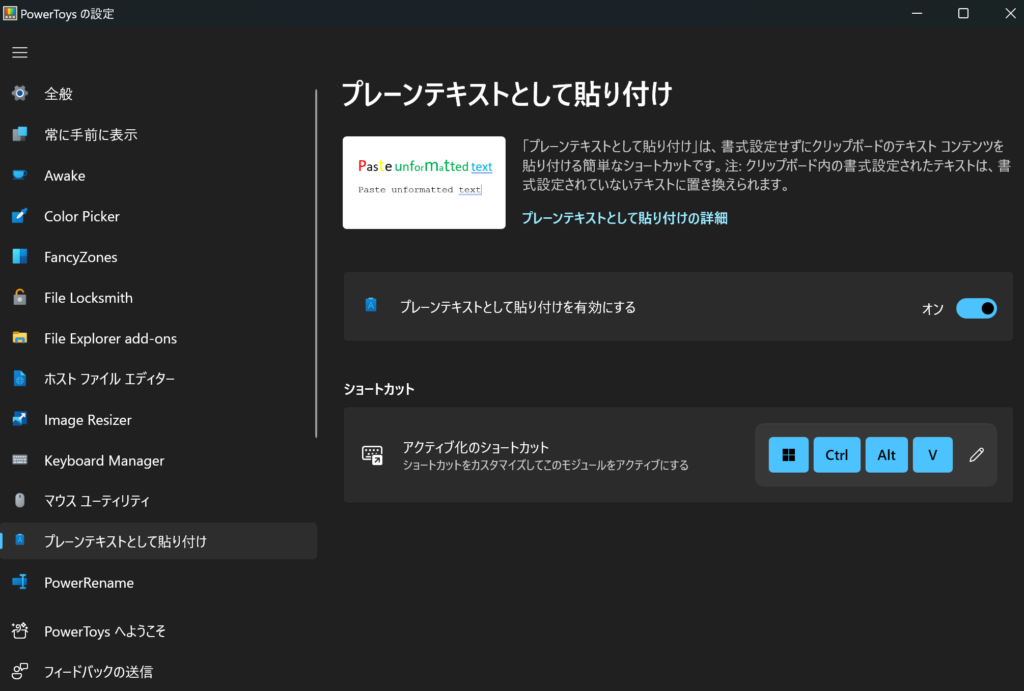Click the page title プレーンテキストとして貼り付け heading

pos(507,94)
